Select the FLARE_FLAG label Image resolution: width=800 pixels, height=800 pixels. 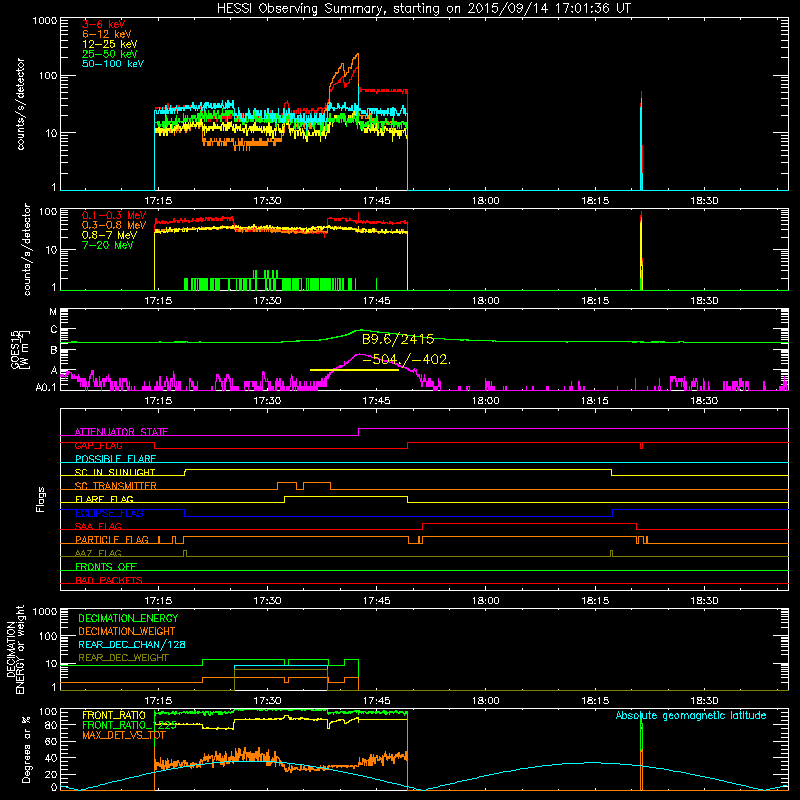point(104,499)
